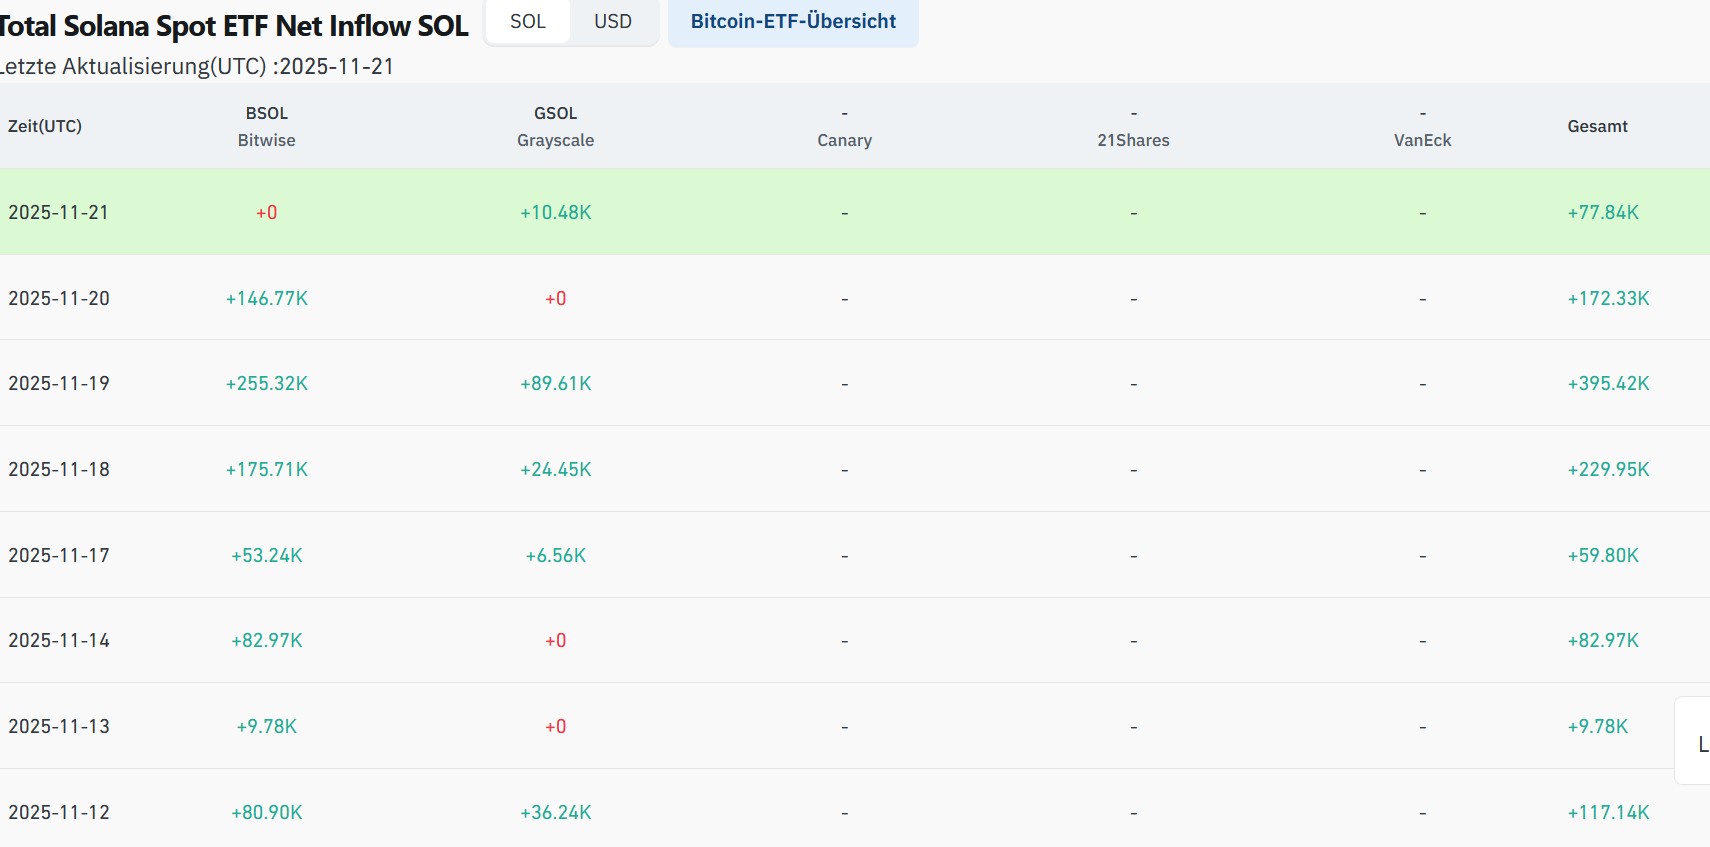Click the +146.77K Bitwise value
This screenshot has width=1710, height=847.
pyautogui.click(x=267, y=298)
